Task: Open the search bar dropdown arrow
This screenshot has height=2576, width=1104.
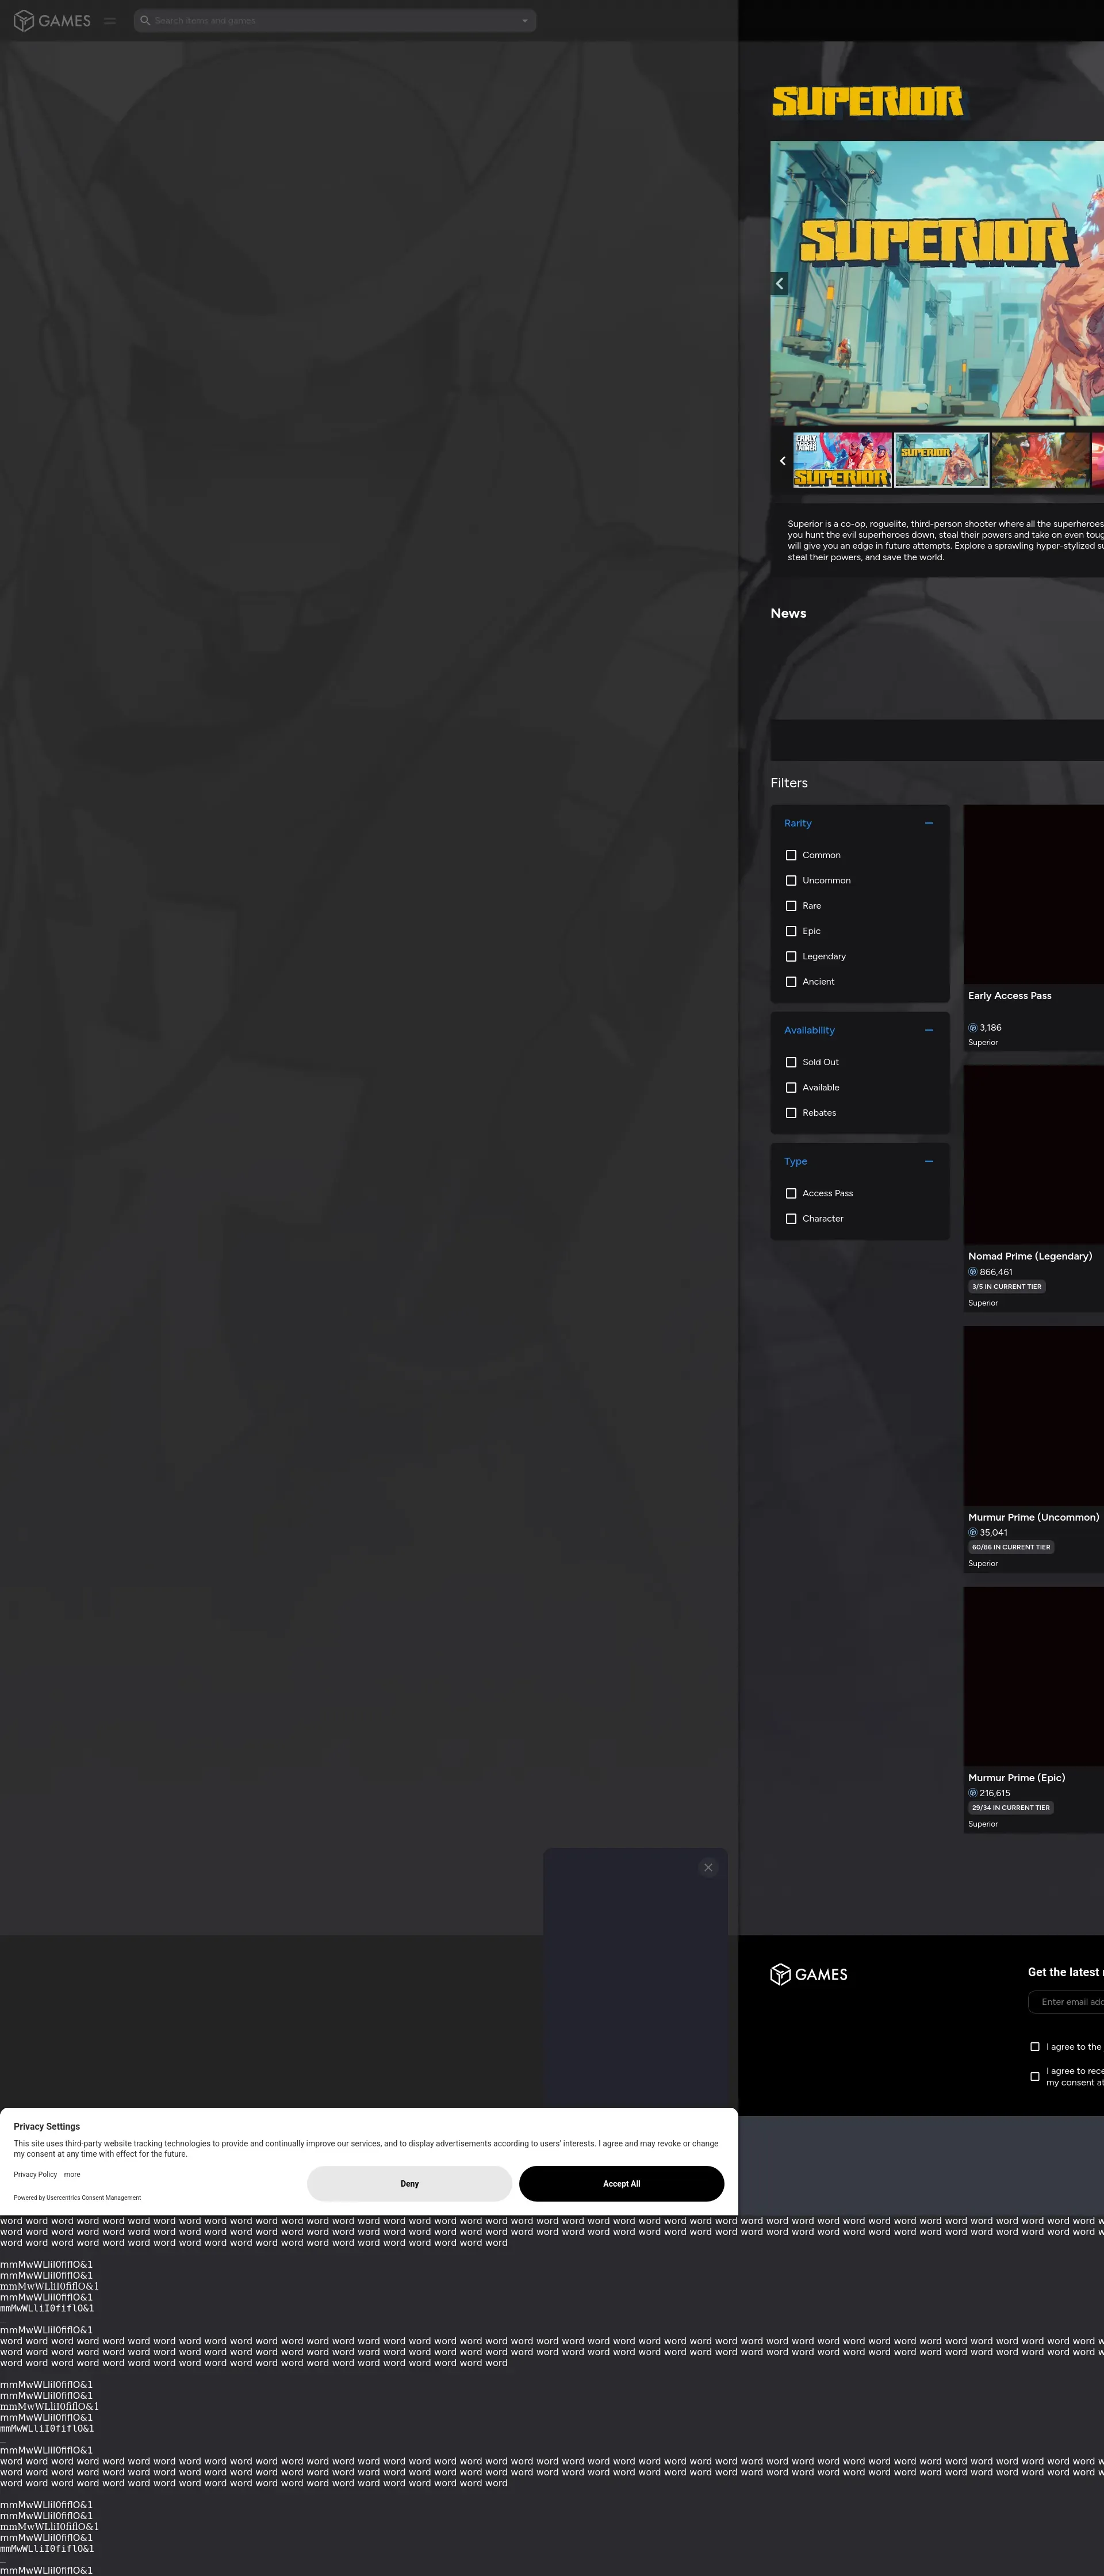Action: [525, 21]
